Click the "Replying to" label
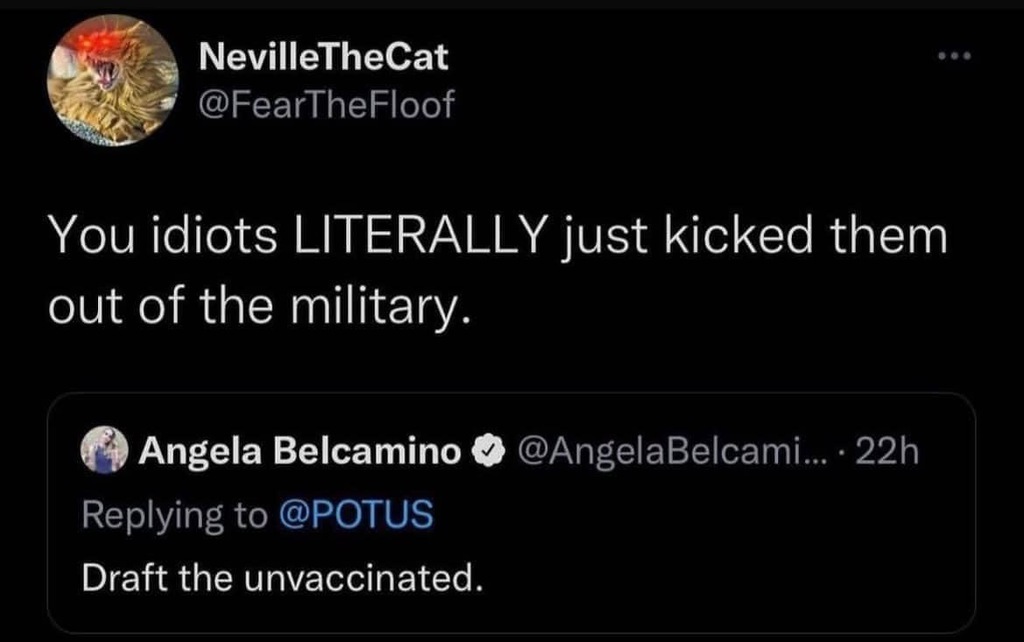1024x642 pixels. coord(173,514)
